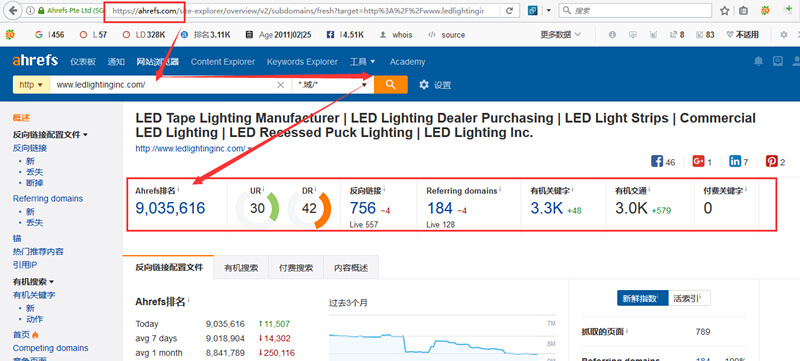Viewport: 800px width, 361px height.
Task: Switch to the 付费搜索 tab
Action: (x=296, y=268)
